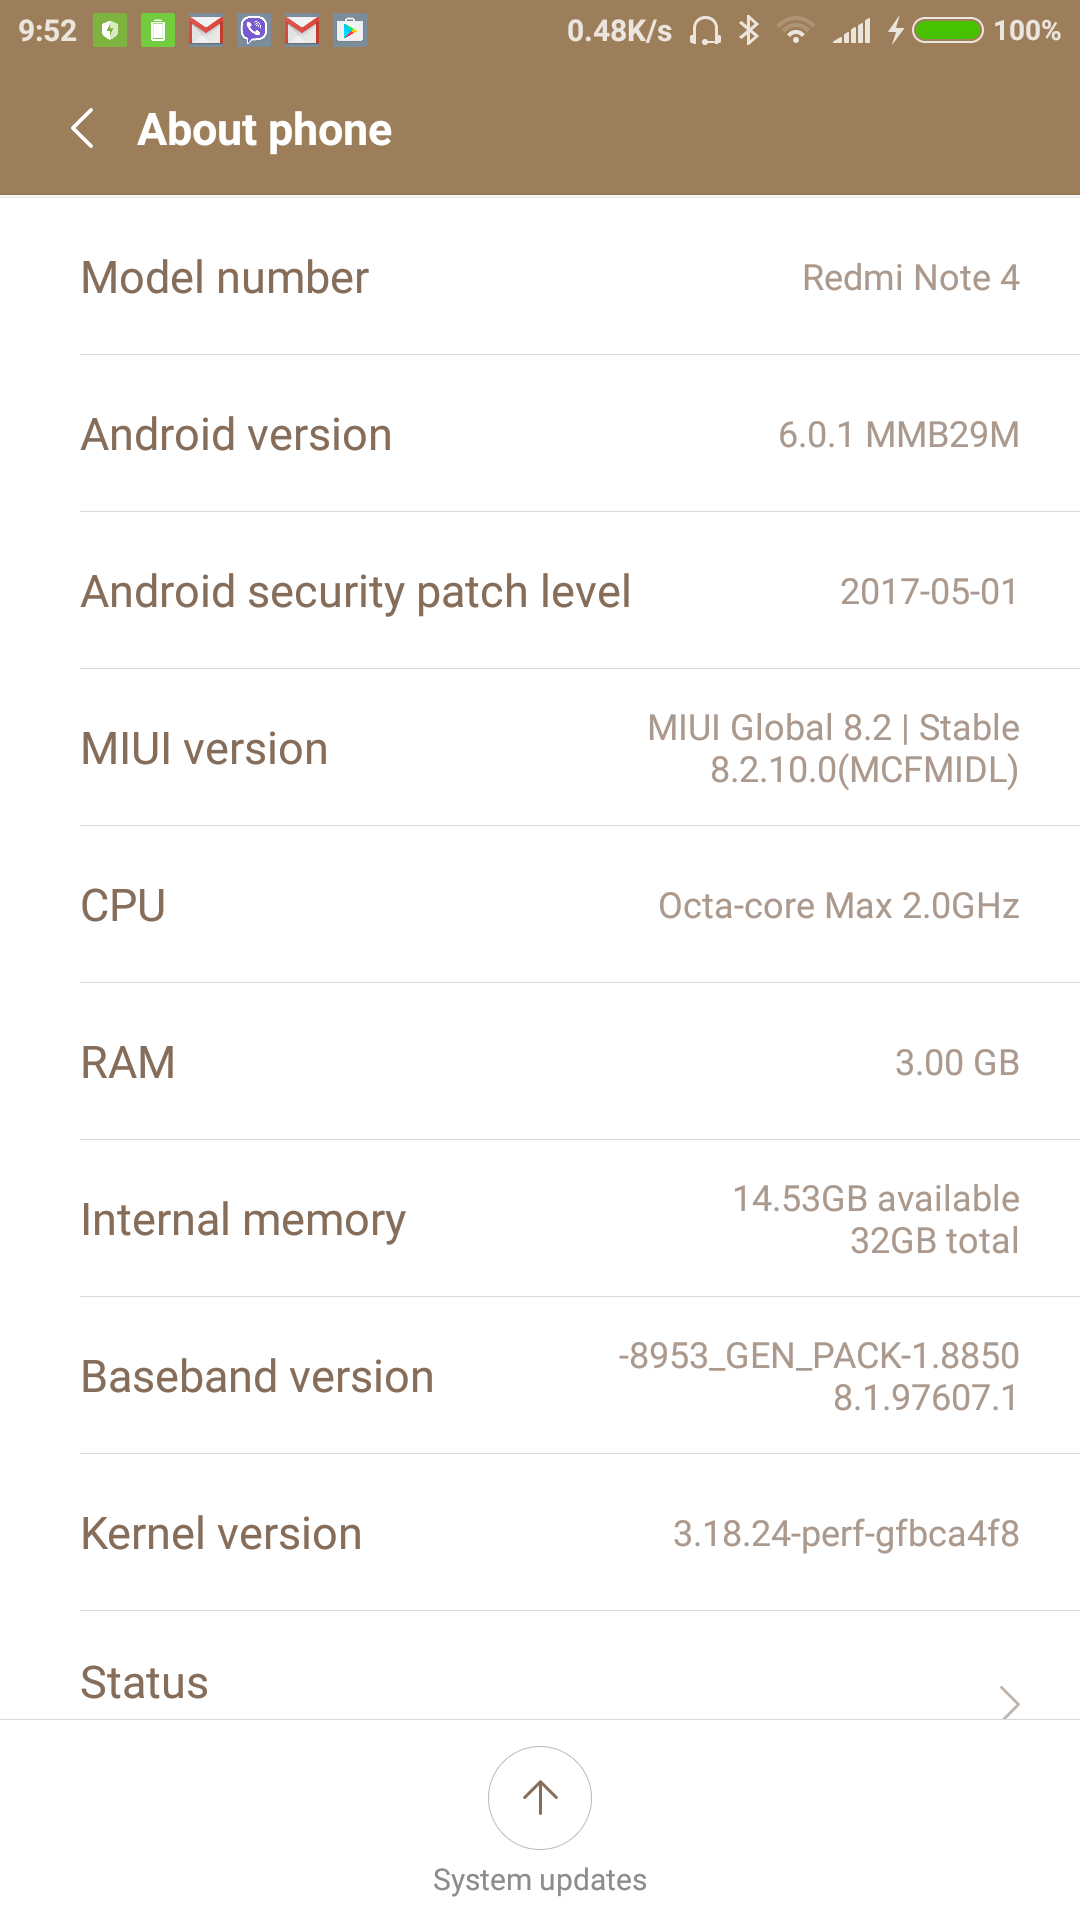Tap the green battery notification icon
This screenshot has width=1080, height=1920.
[x=158, y=30]
